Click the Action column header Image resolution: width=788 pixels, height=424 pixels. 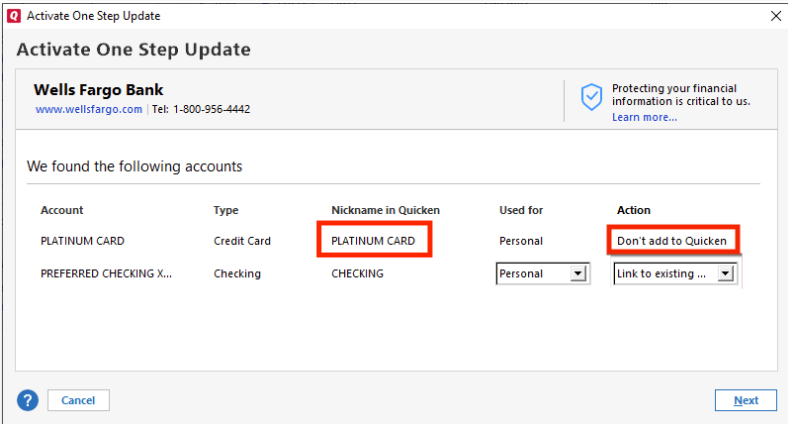(x=634, y=210)
